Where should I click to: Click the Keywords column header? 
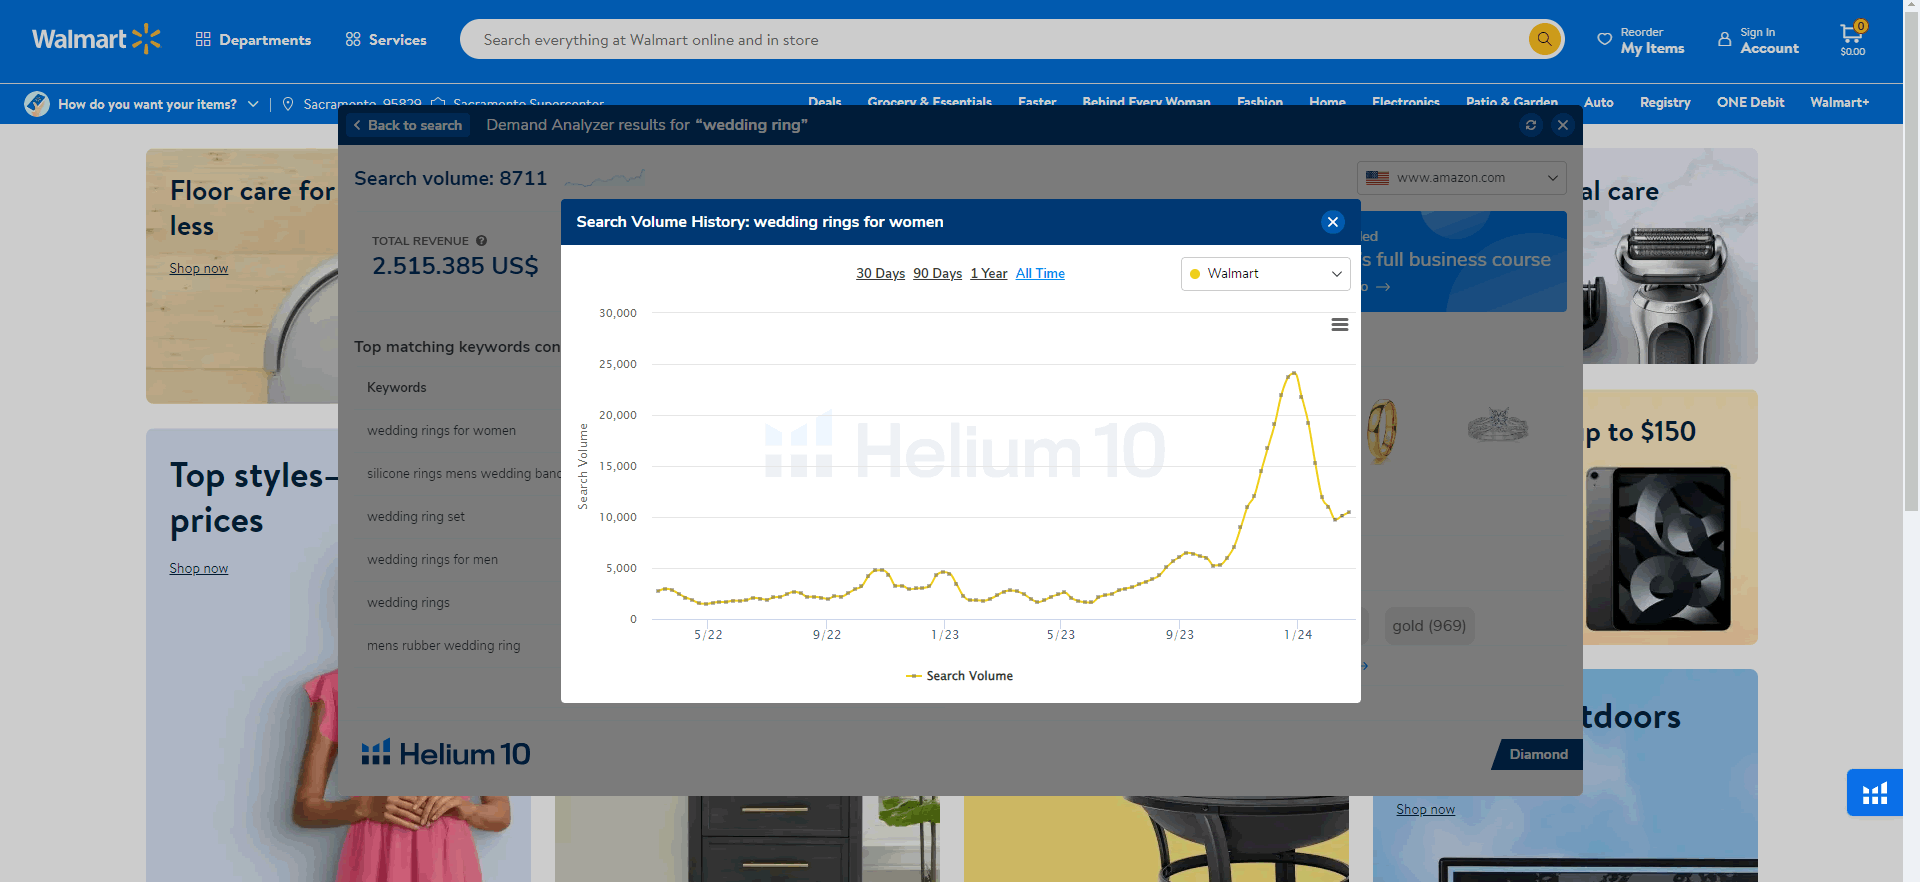[396, 388]
